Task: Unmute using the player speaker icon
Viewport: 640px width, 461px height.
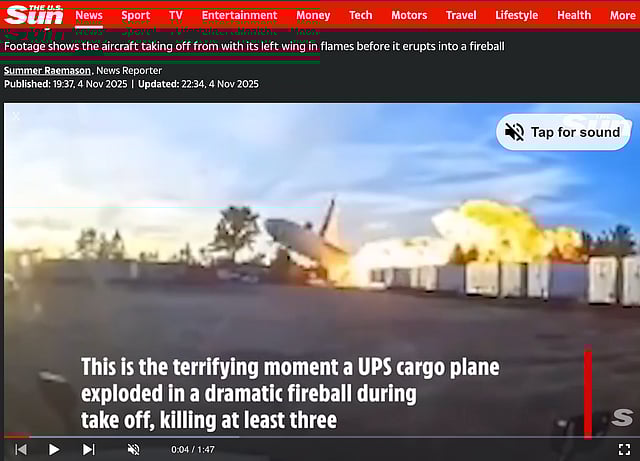Action: [x=133, y=450]
